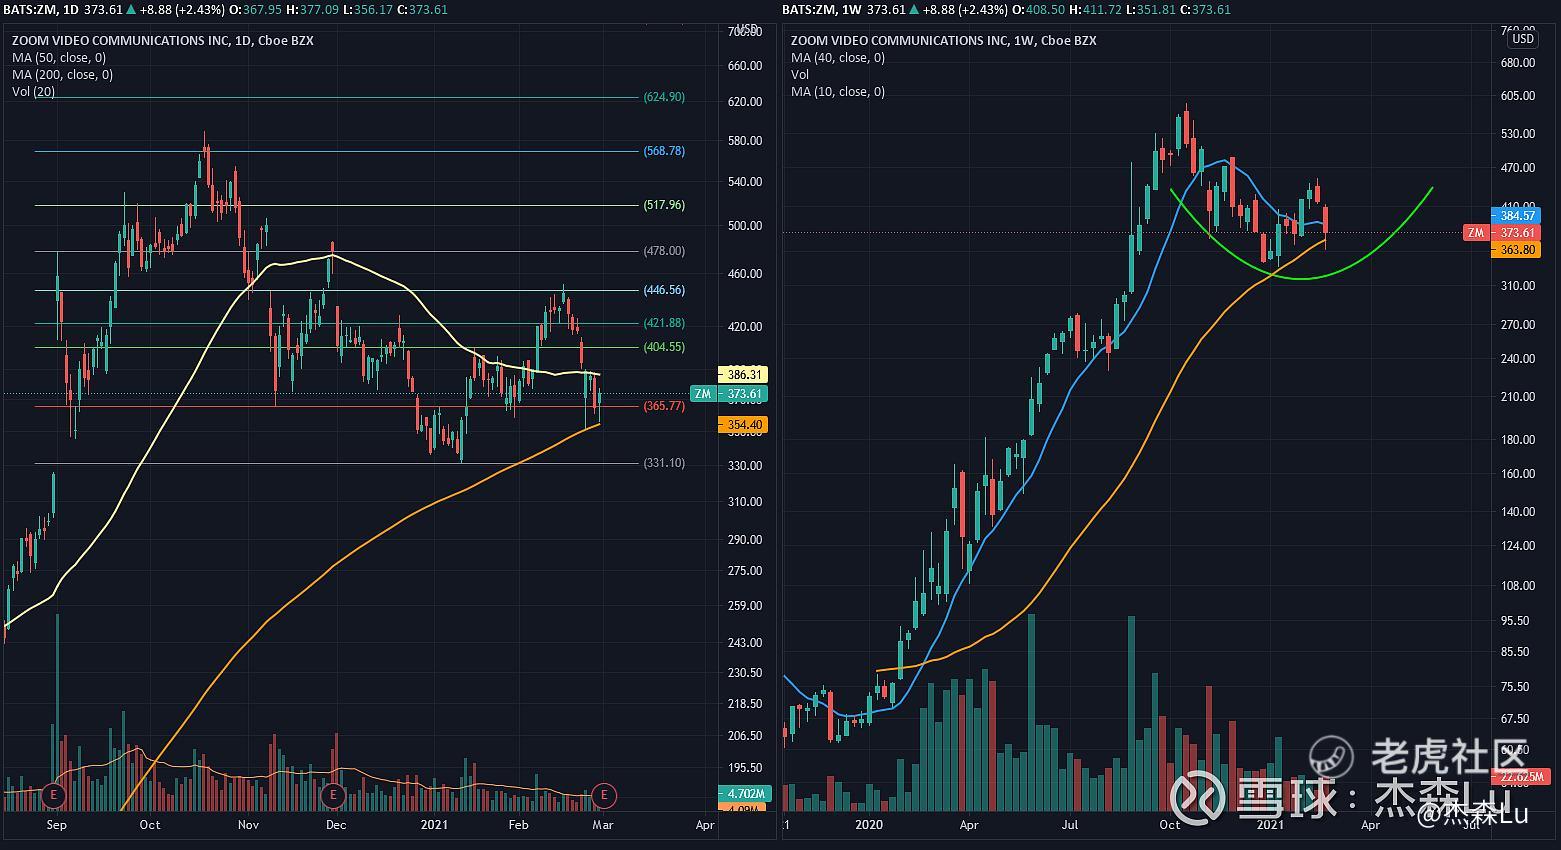
Task: Click the (331.10) Fibonacci level label
Action: (x=664, y=463)
